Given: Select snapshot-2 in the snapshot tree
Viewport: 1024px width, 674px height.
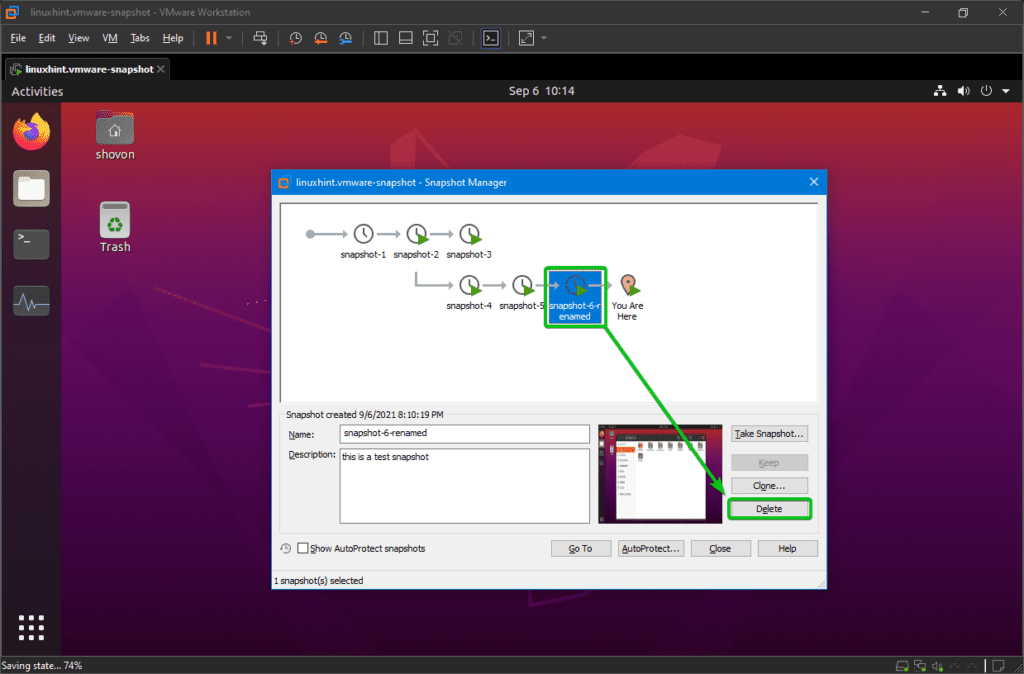Looking at the screenshot, I should pos(416,241).
